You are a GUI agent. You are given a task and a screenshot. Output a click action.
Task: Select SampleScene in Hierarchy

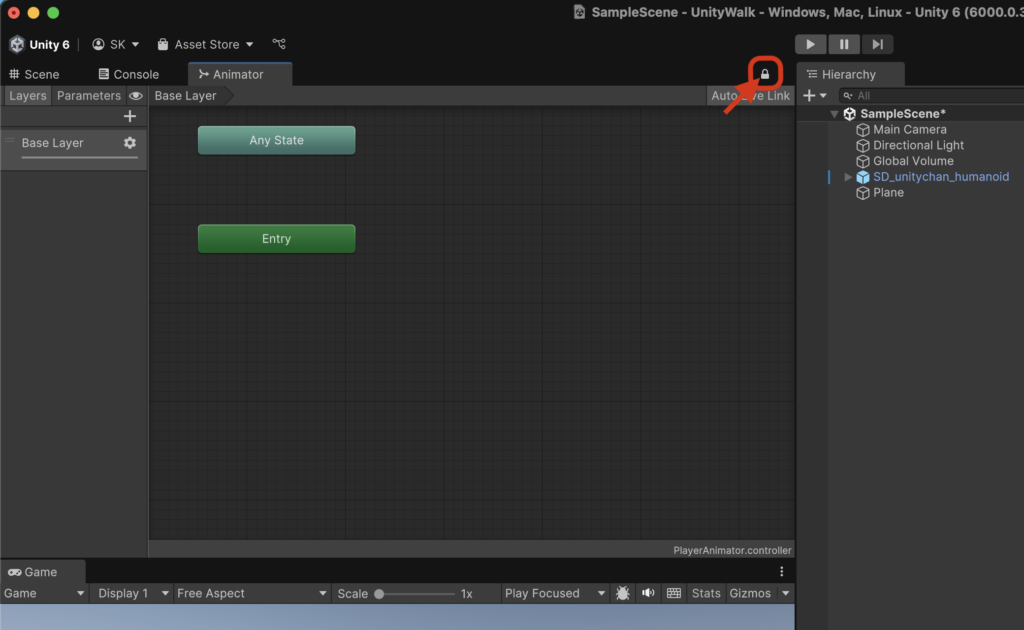[903, 114]
